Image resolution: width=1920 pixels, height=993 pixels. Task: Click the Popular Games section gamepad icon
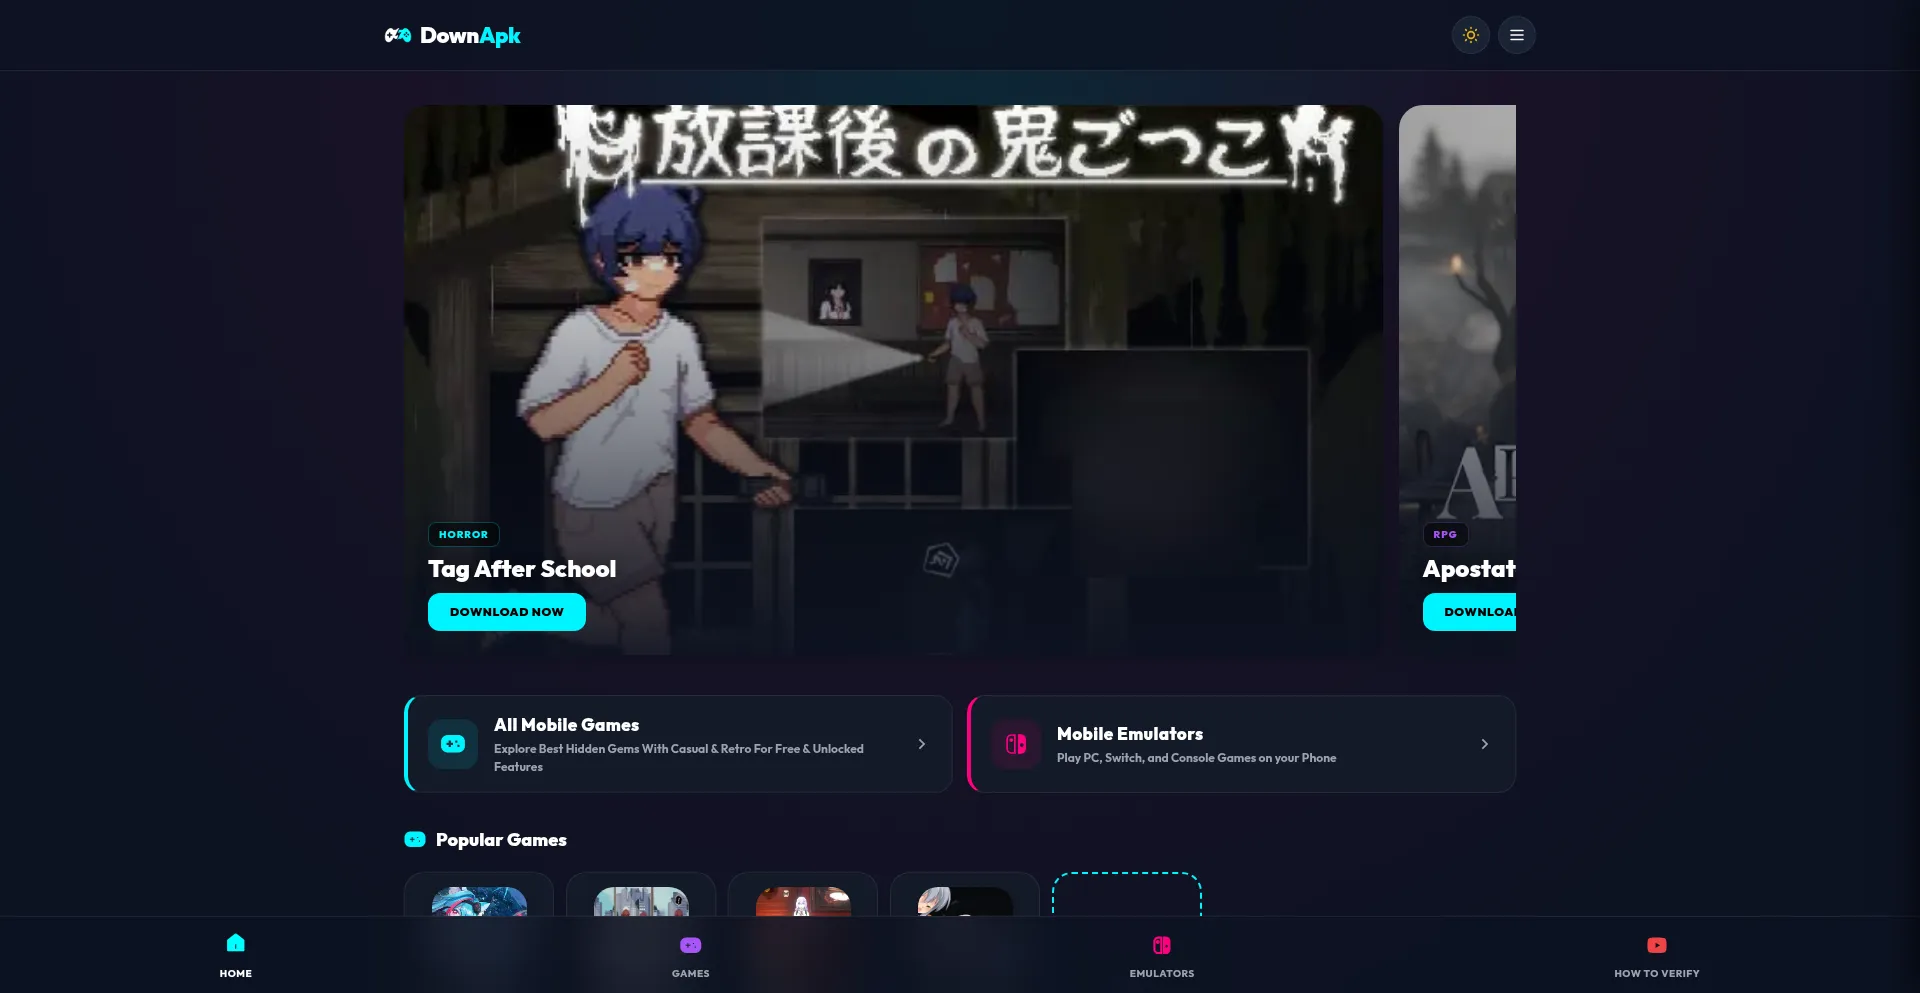(415, 840)
